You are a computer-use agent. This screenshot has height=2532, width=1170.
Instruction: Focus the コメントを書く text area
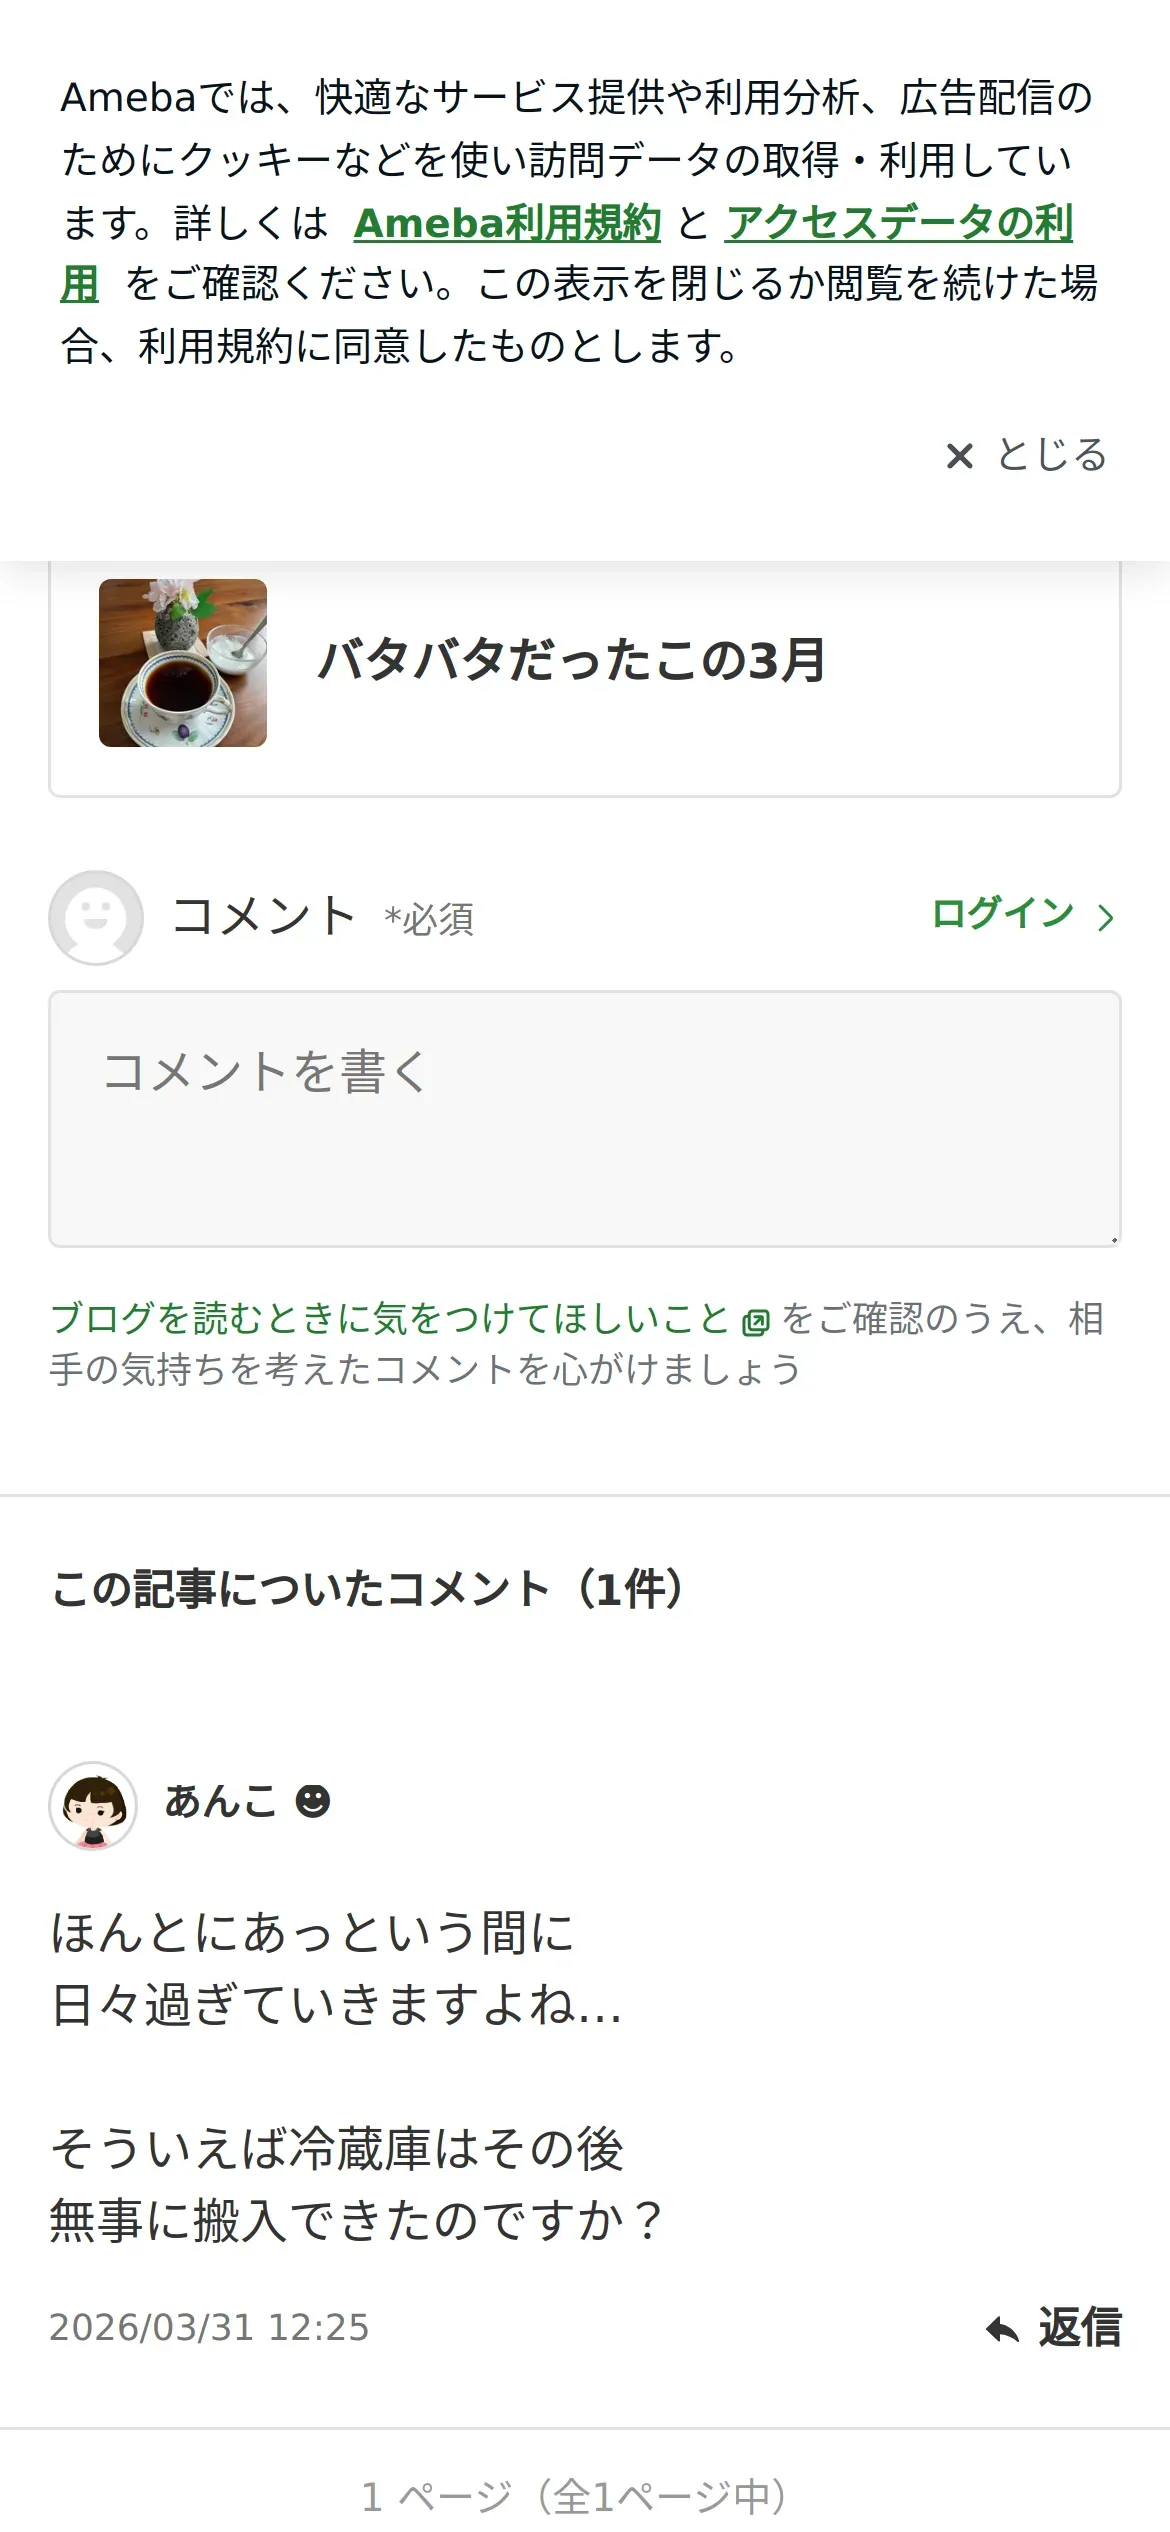coord(585,1119)
